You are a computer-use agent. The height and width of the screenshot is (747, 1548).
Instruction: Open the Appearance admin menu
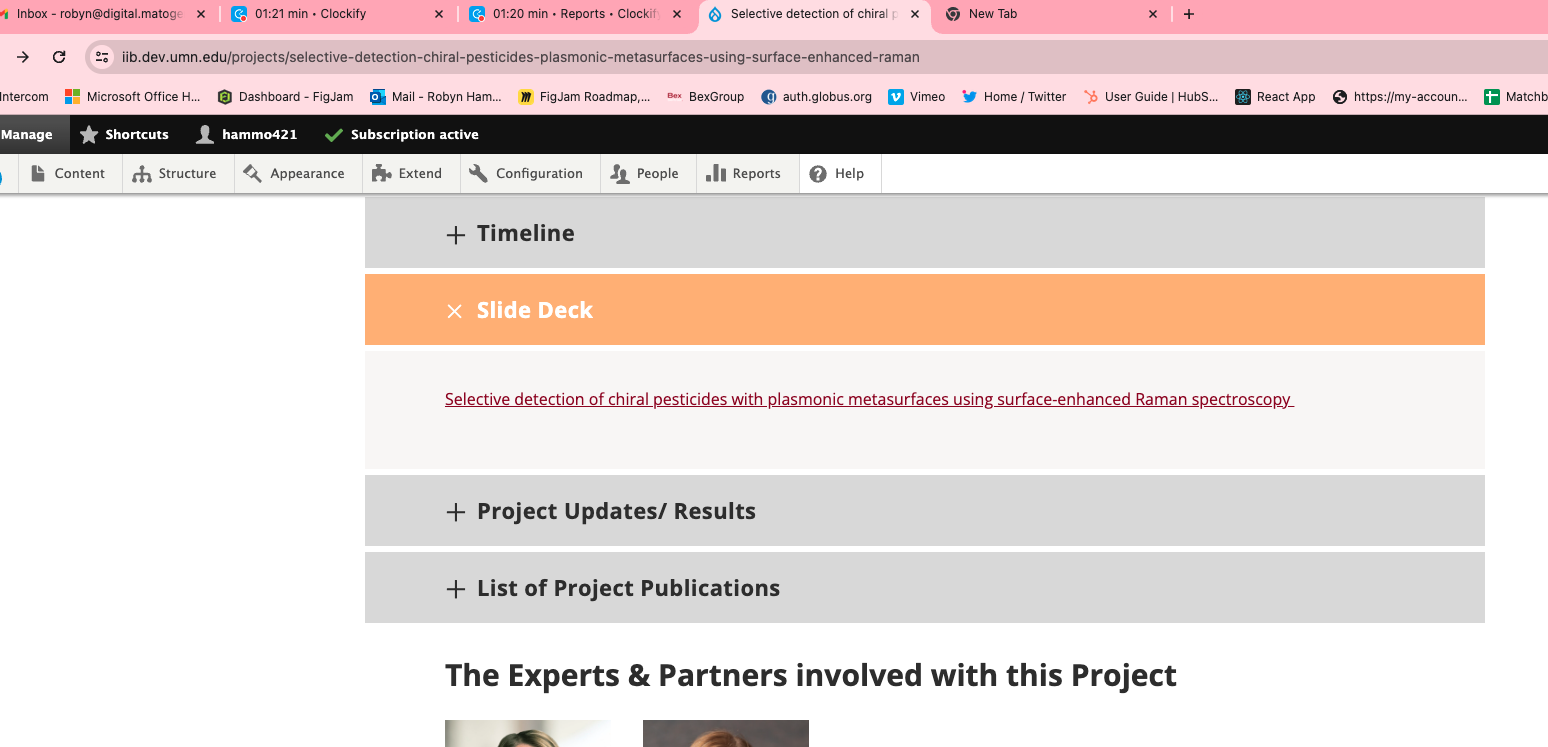click(x=294, y=173)
